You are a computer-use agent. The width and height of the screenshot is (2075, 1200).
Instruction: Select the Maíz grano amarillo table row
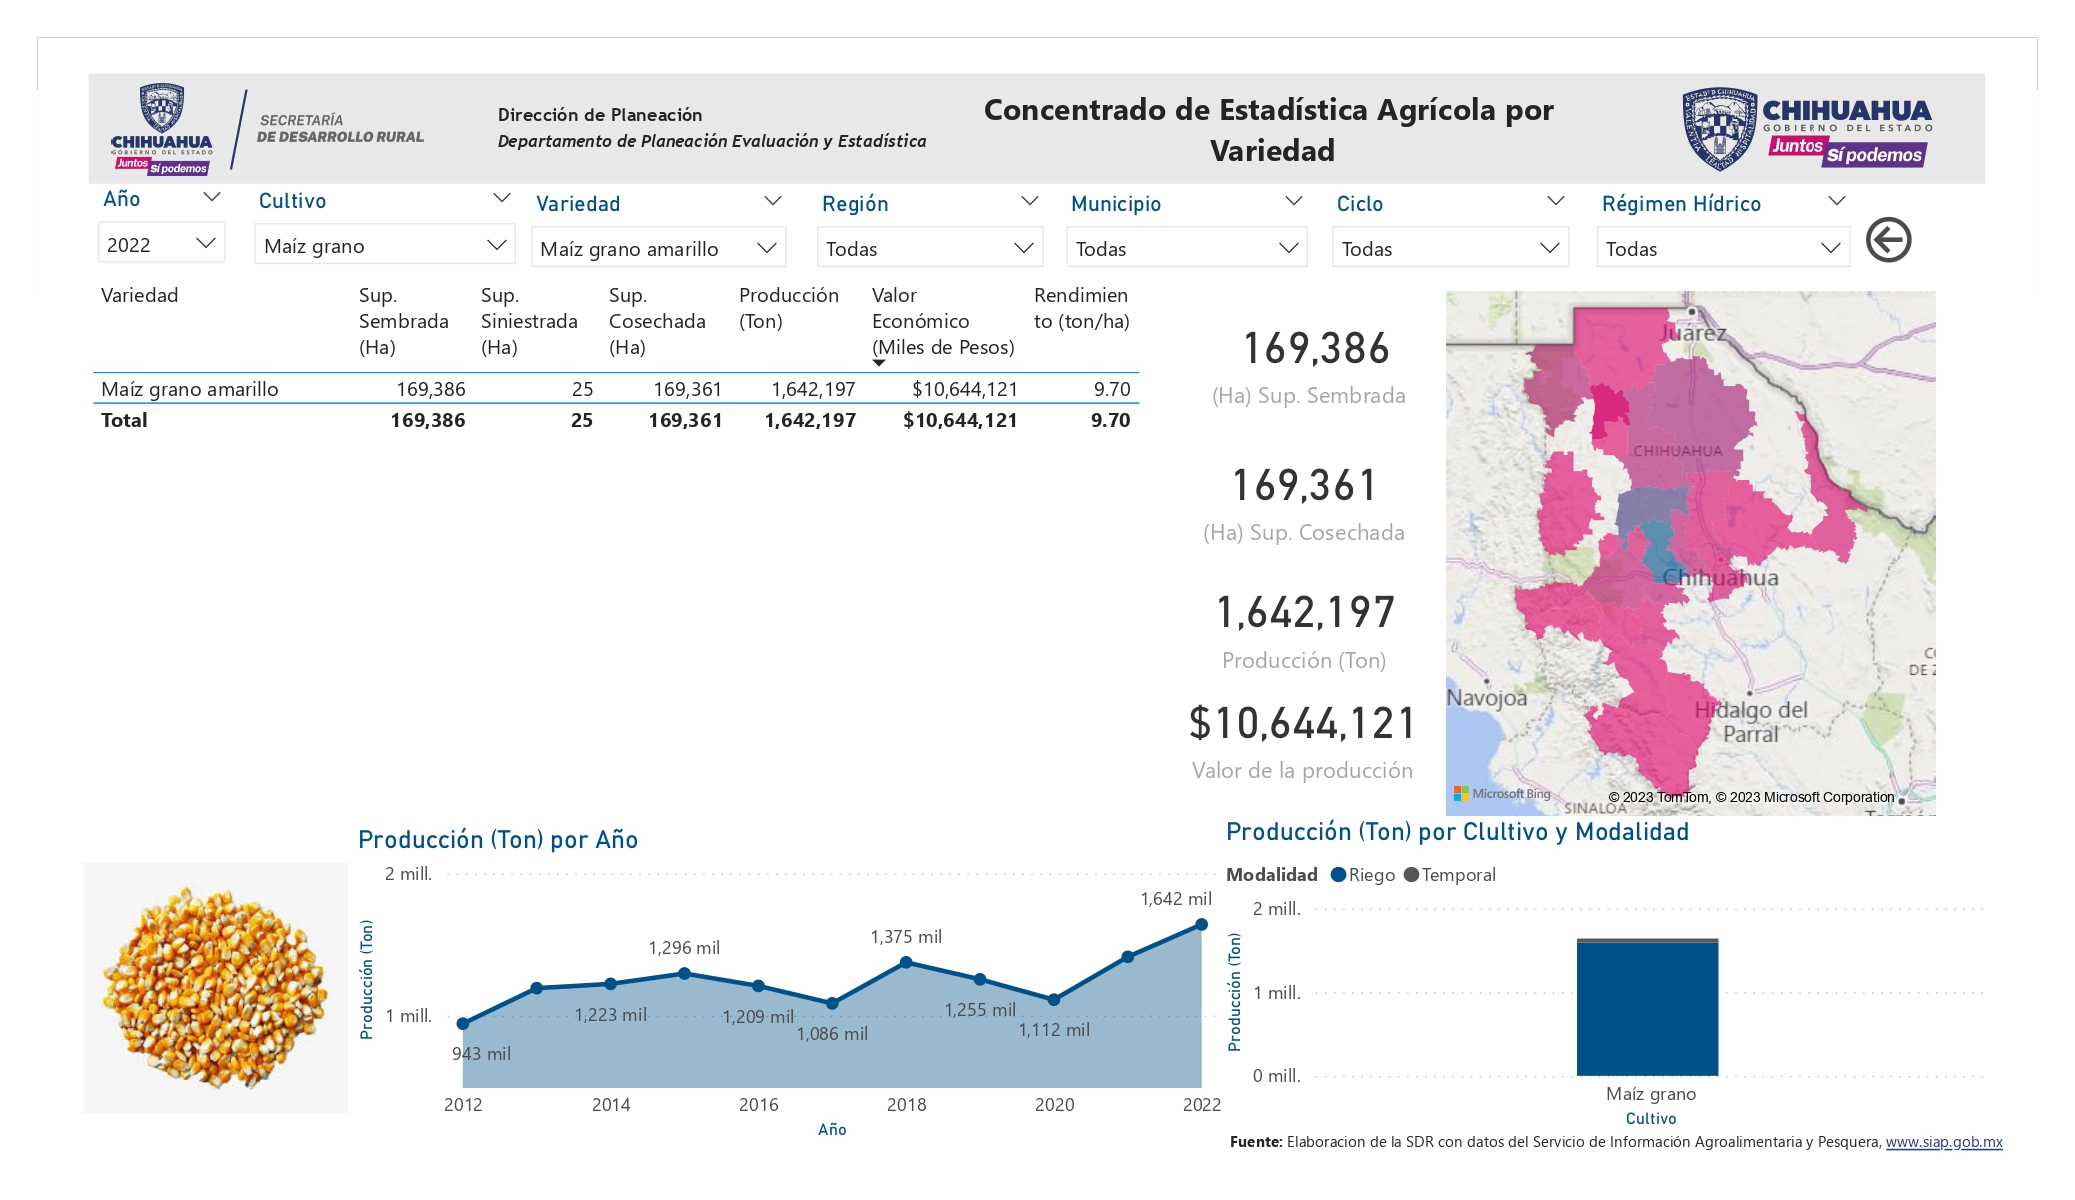click(x=616, y=389)
